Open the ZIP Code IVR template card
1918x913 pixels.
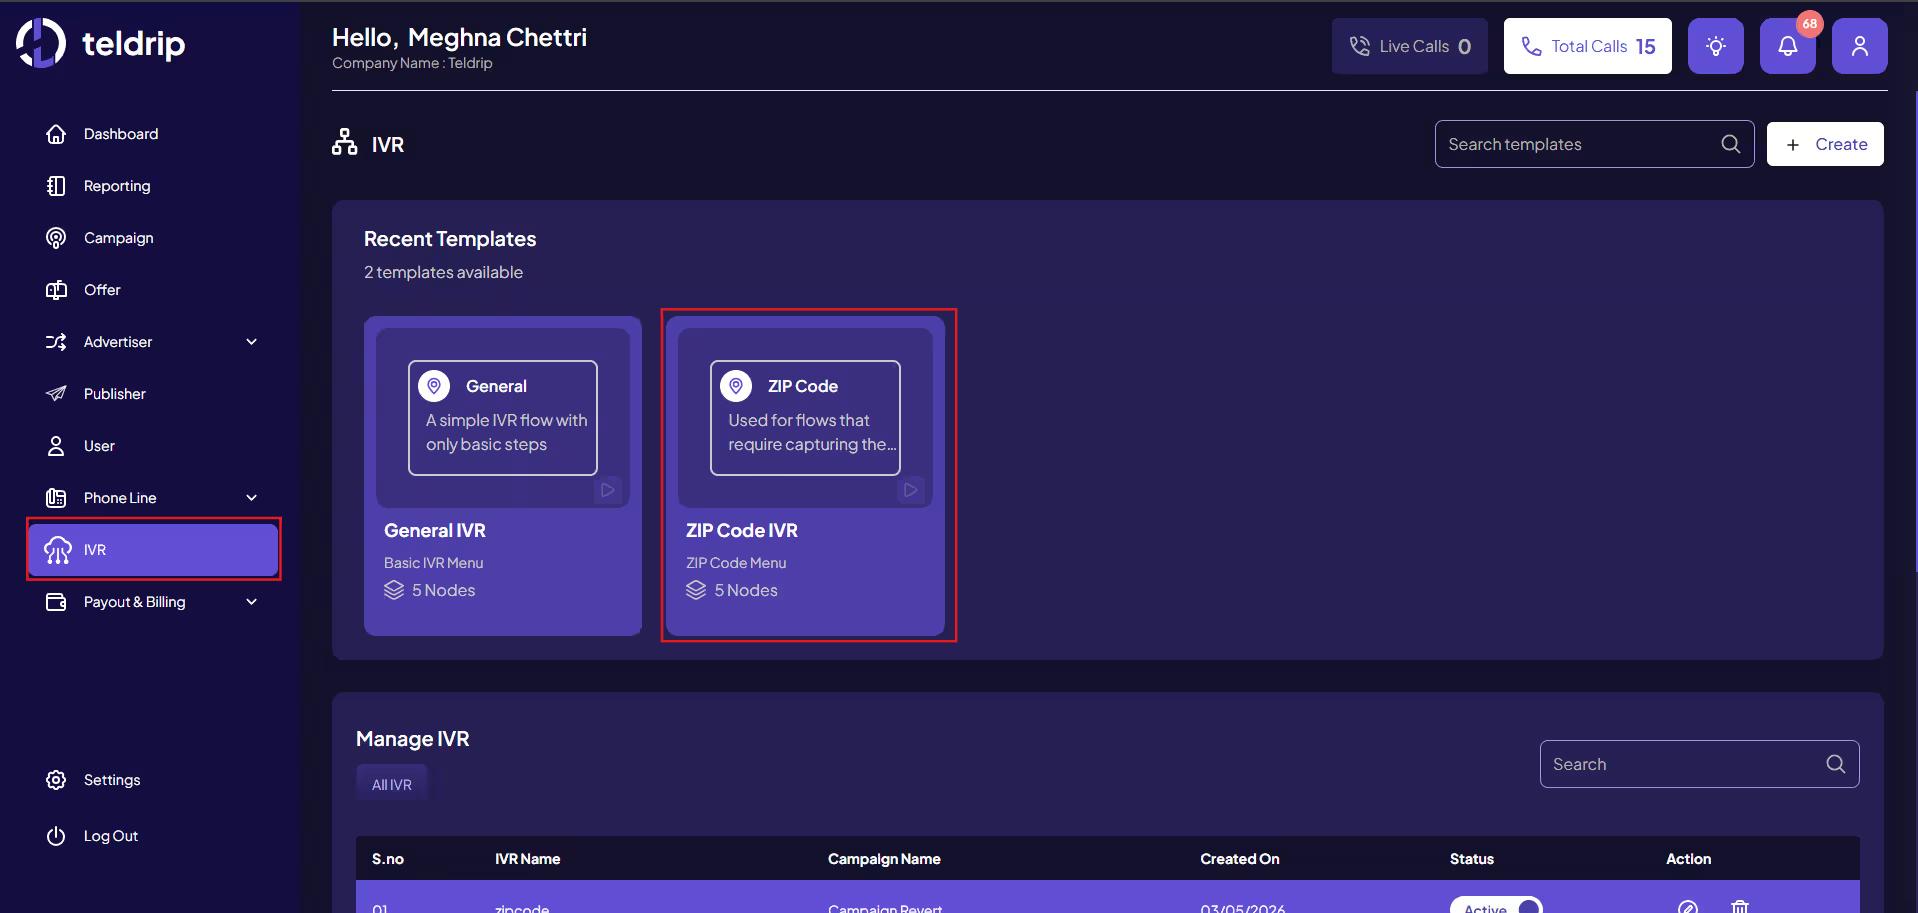pos(805,476)
